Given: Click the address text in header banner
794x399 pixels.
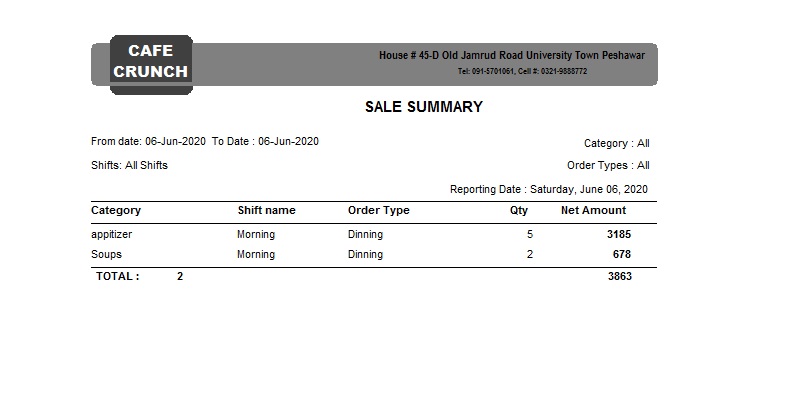Looking at the screenshot, I should click(512, 56).
